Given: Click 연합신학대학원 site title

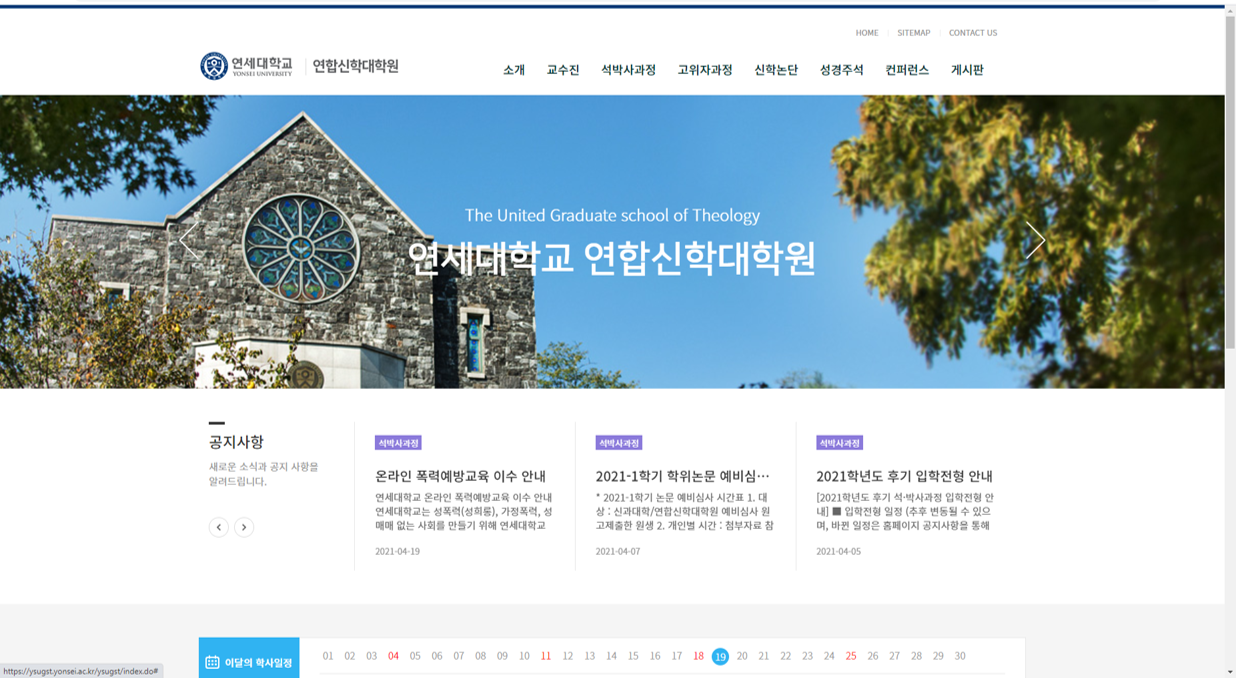Looking at the screenshot, I should (356, 66).
